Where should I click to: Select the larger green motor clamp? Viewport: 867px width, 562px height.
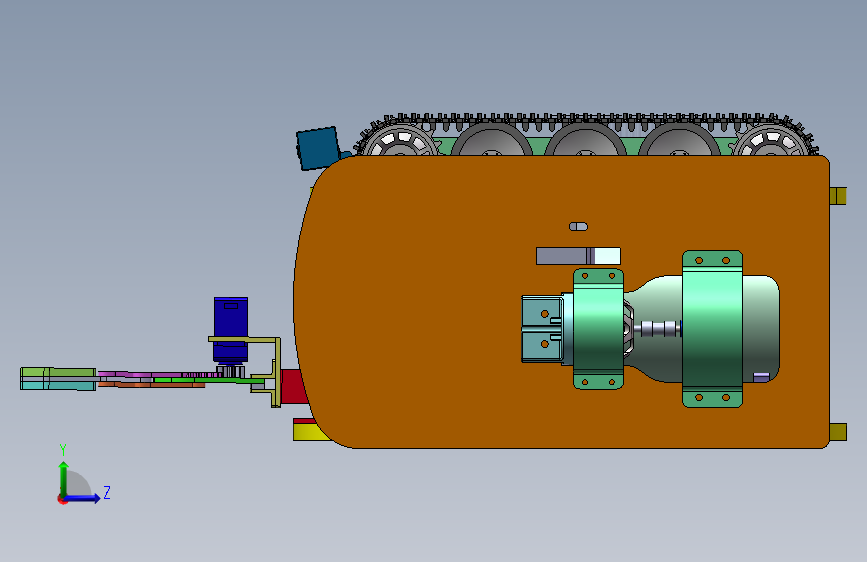712,329
